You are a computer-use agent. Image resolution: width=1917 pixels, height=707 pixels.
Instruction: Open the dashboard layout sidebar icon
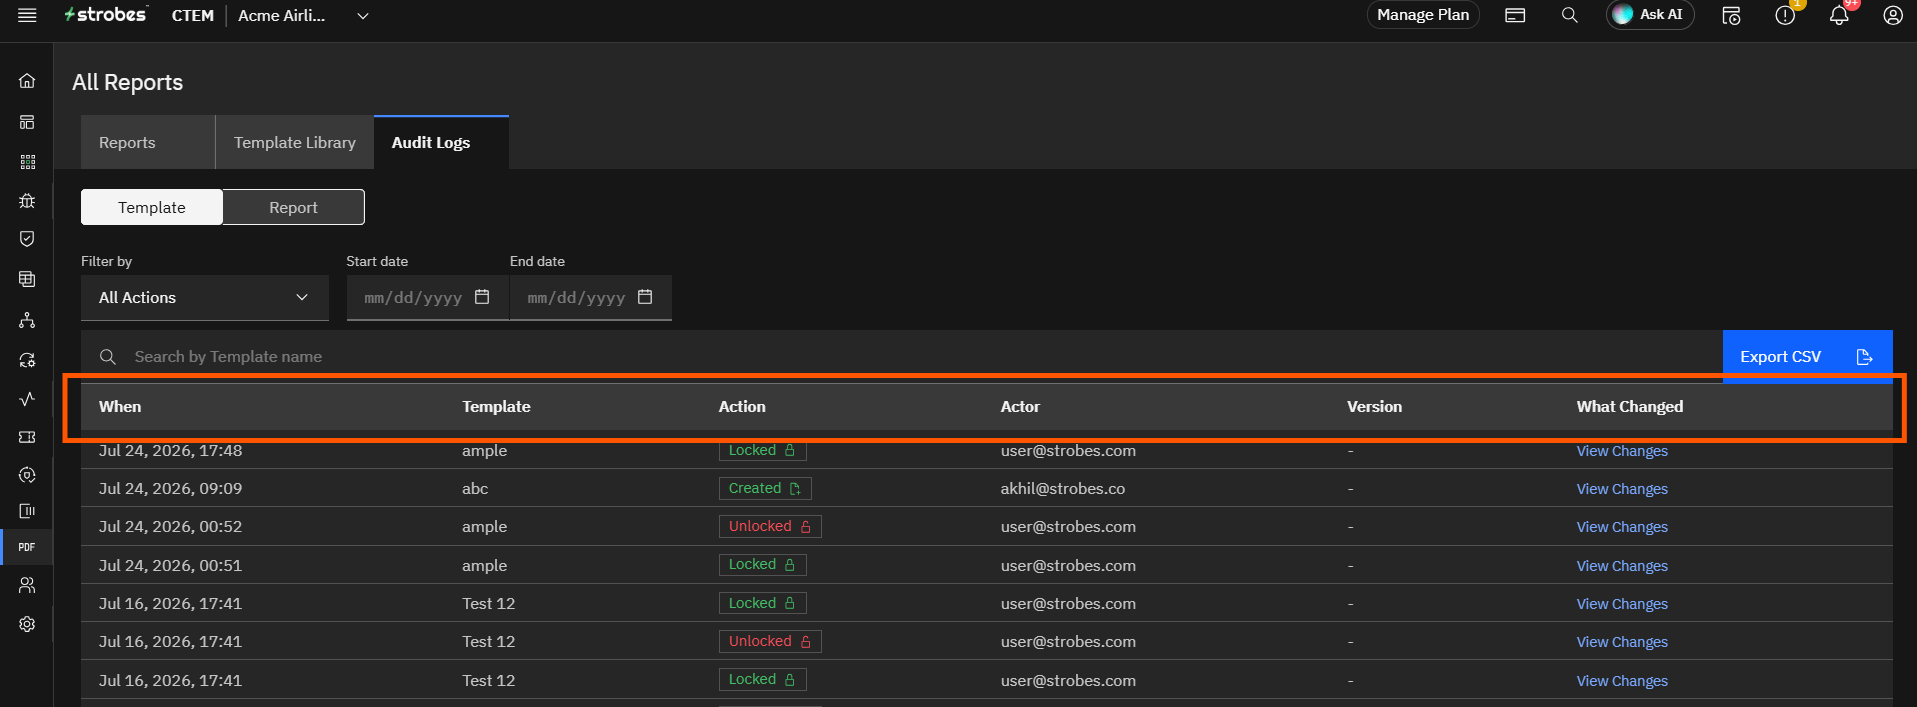tap(27, 122)
